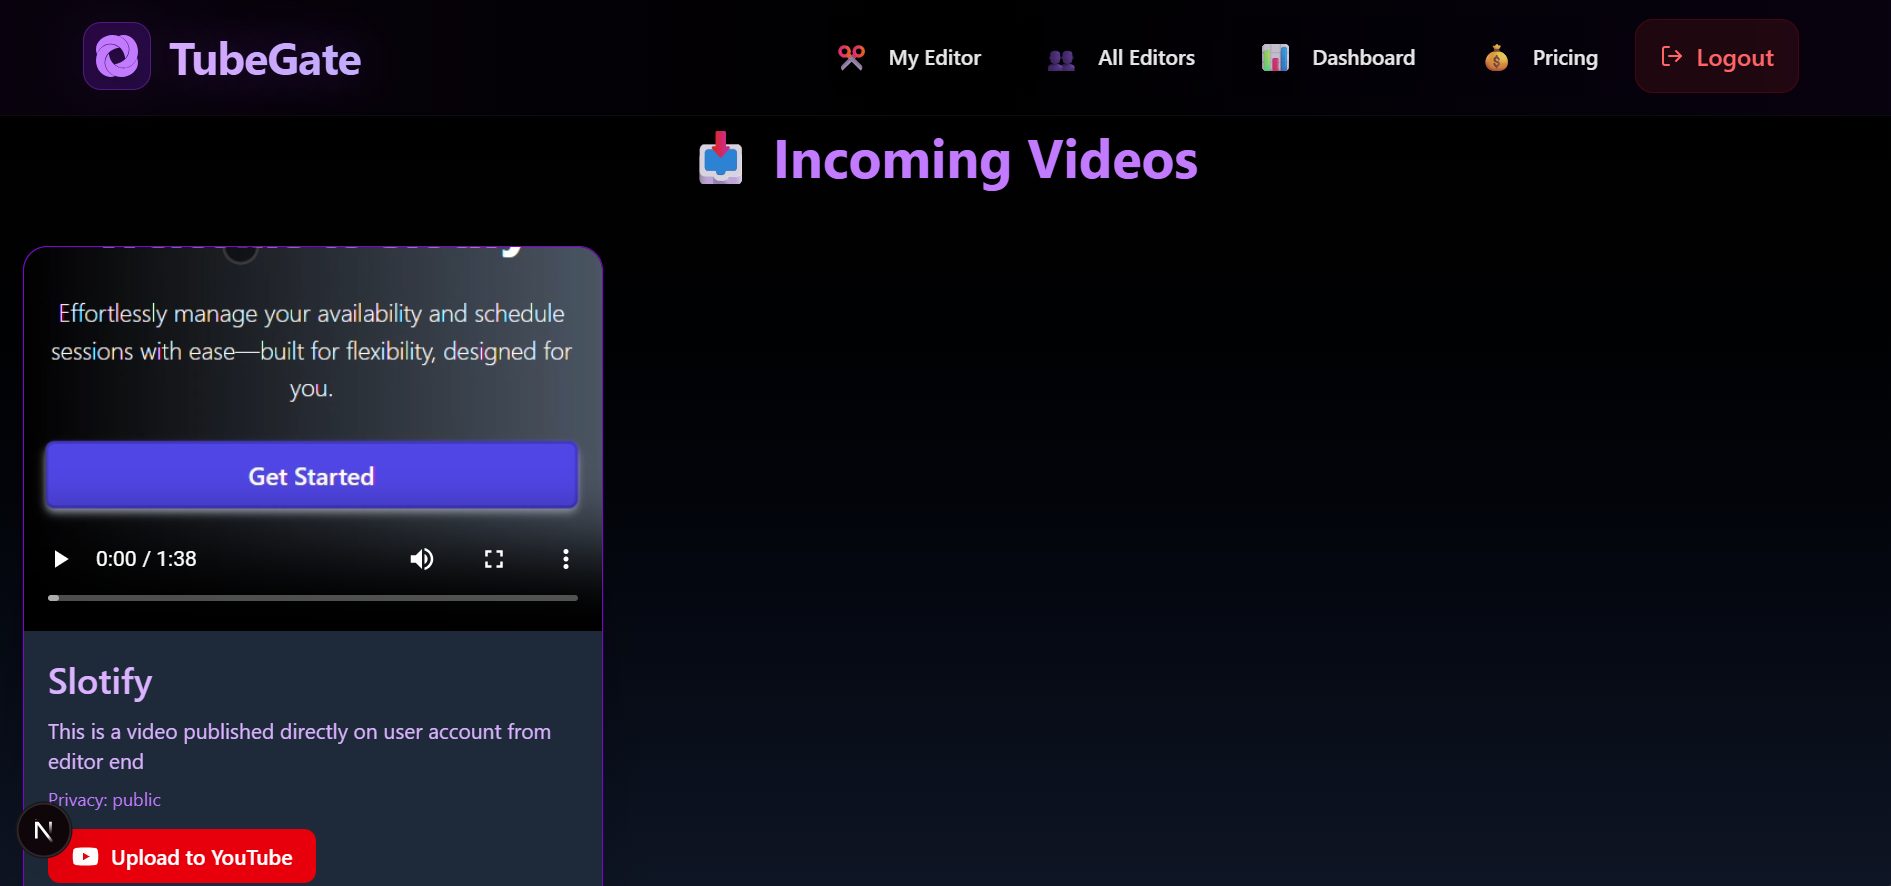Click the video time display 0:00 / 1:38
The height and width of the screenshot is (886, 1891).
(x=146, y=559)
